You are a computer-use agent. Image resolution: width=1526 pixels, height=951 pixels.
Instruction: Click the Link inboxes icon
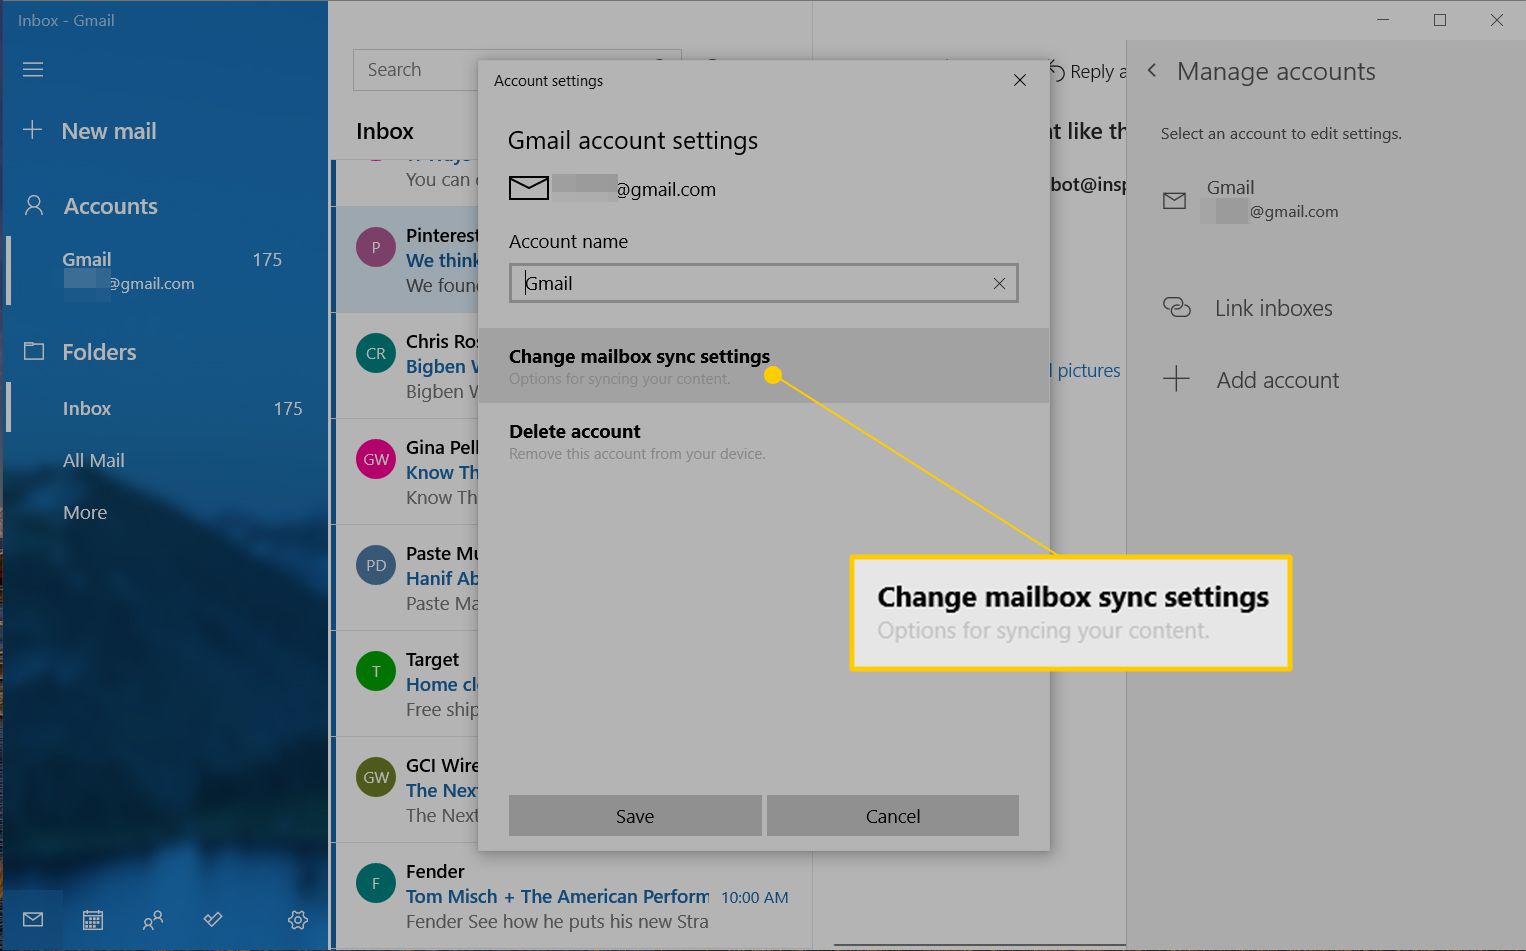pyautogui.click(x=1177, y=307)
